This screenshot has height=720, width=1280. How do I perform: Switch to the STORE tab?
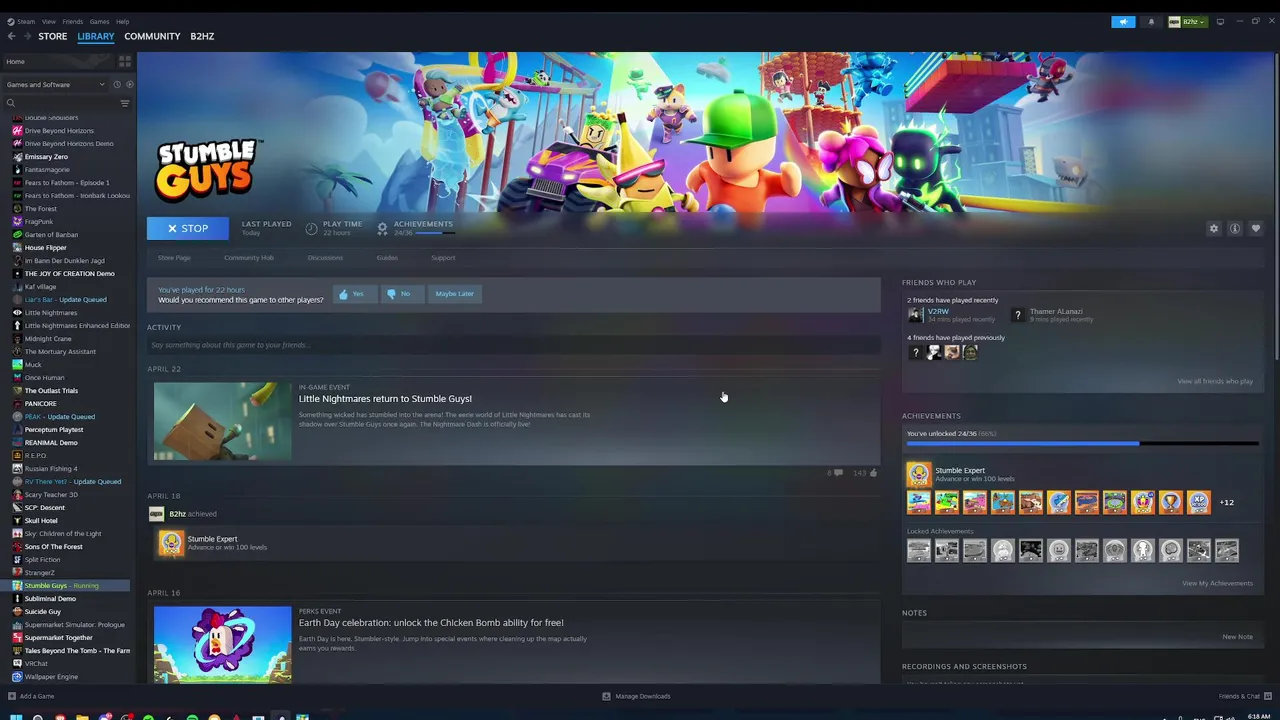(53, 36)
